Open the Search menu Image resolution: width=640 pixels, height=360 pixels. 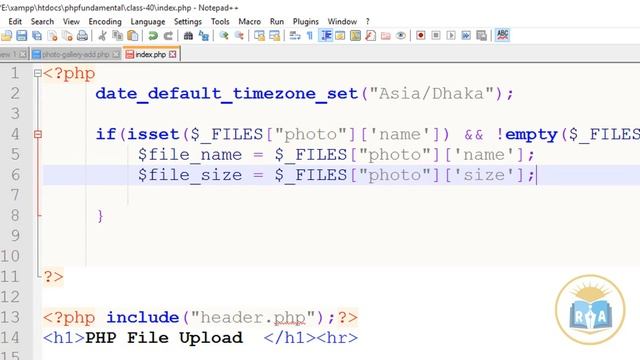point(42,22)
